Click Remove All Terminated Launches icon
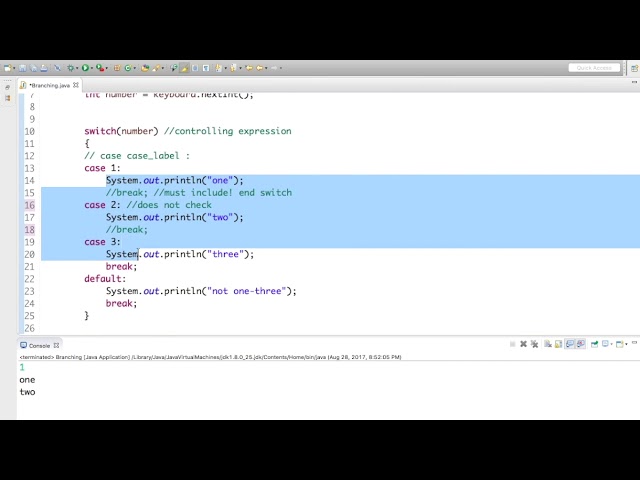 coord(535,344)
